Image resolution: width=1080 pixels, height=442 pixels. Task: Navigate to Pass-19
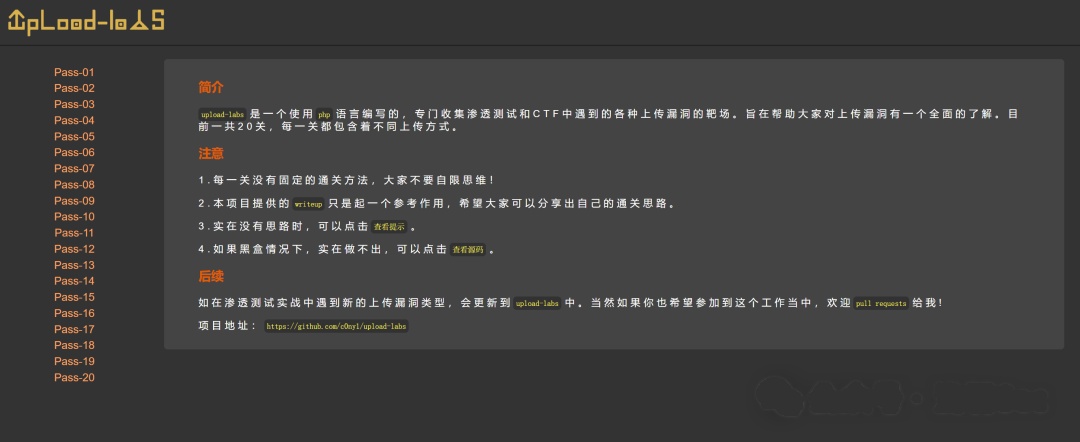click(74, 361)
